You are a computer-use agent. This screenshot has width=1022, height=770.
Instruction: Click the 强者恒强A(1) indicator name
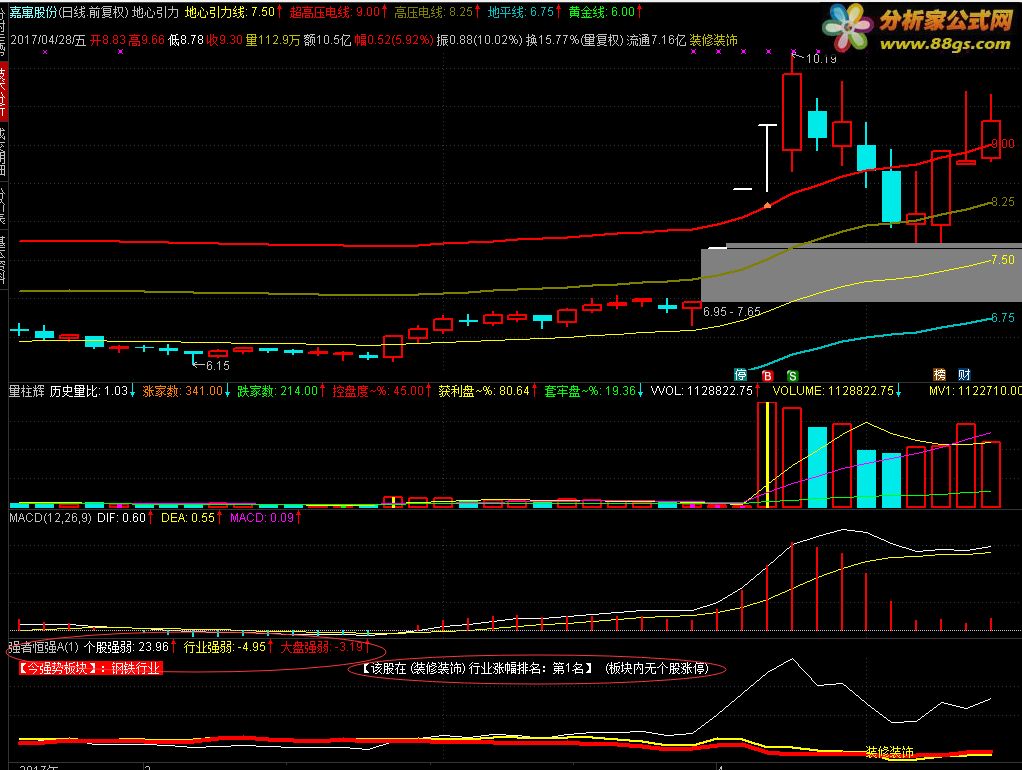pyautogui.click(x=44, y=647)
